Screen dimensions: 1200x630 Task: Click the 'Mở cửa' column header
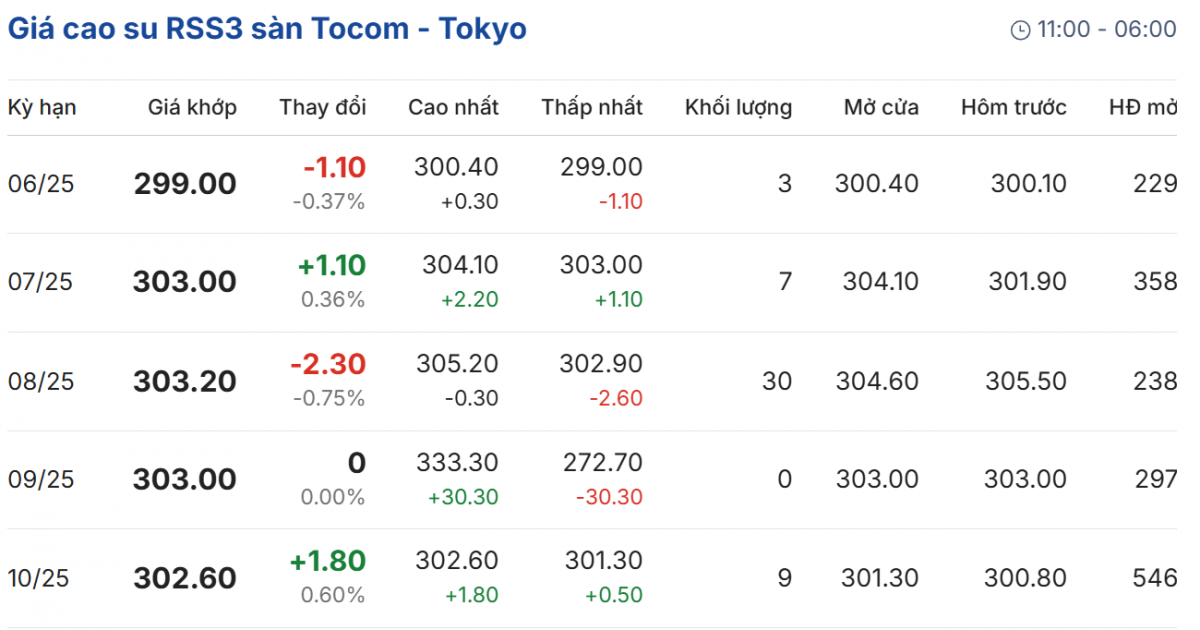[880, 108]
